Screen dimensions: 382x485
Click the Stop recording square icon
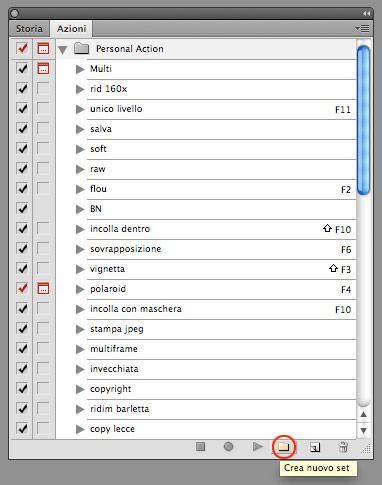pyautogui.click(x=200, y=446)
